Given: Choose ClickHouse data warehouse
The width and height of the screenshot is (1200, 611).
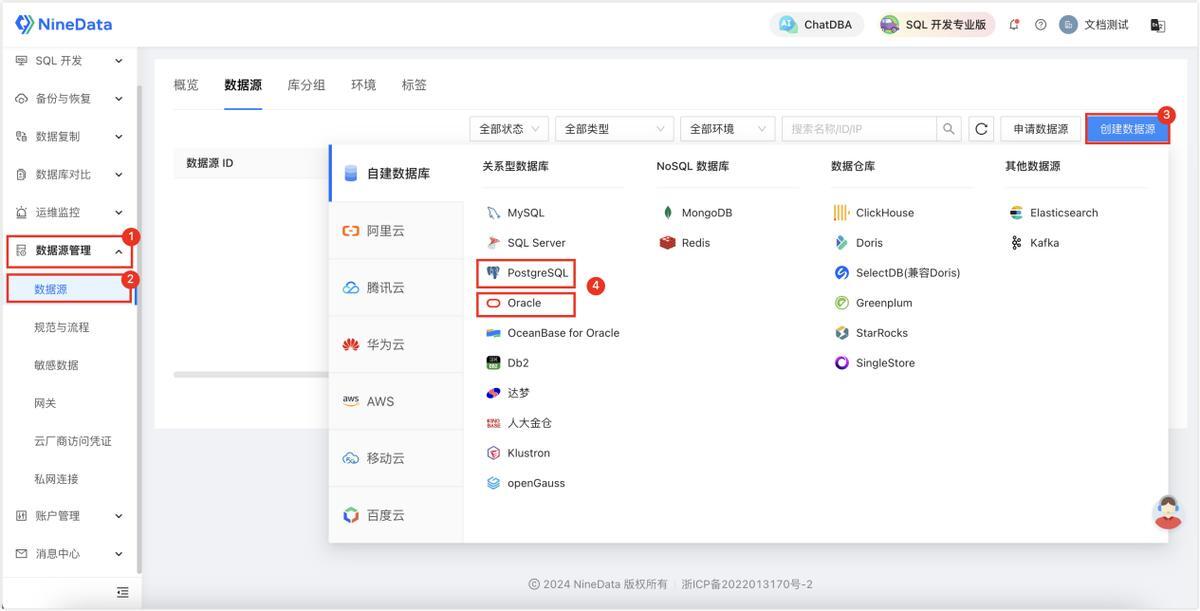Looking at the screenshot, I should click(x=874, y=213).
